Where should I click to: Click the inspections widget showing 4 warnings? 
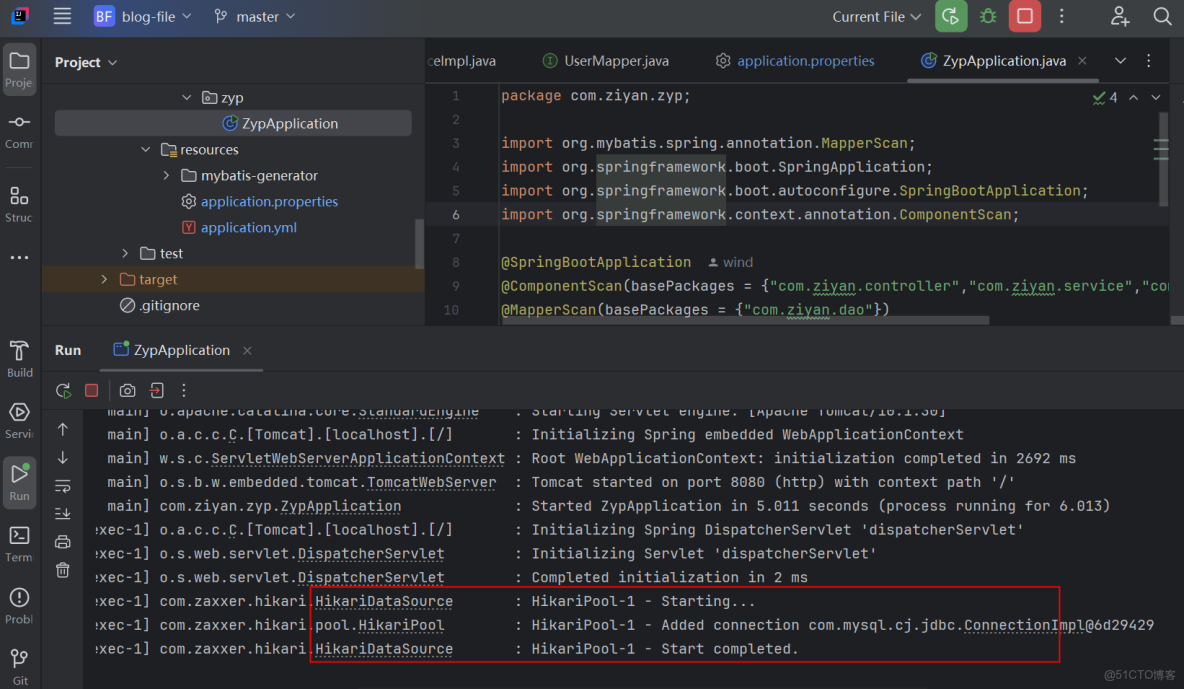click(x=1106, y=95)
